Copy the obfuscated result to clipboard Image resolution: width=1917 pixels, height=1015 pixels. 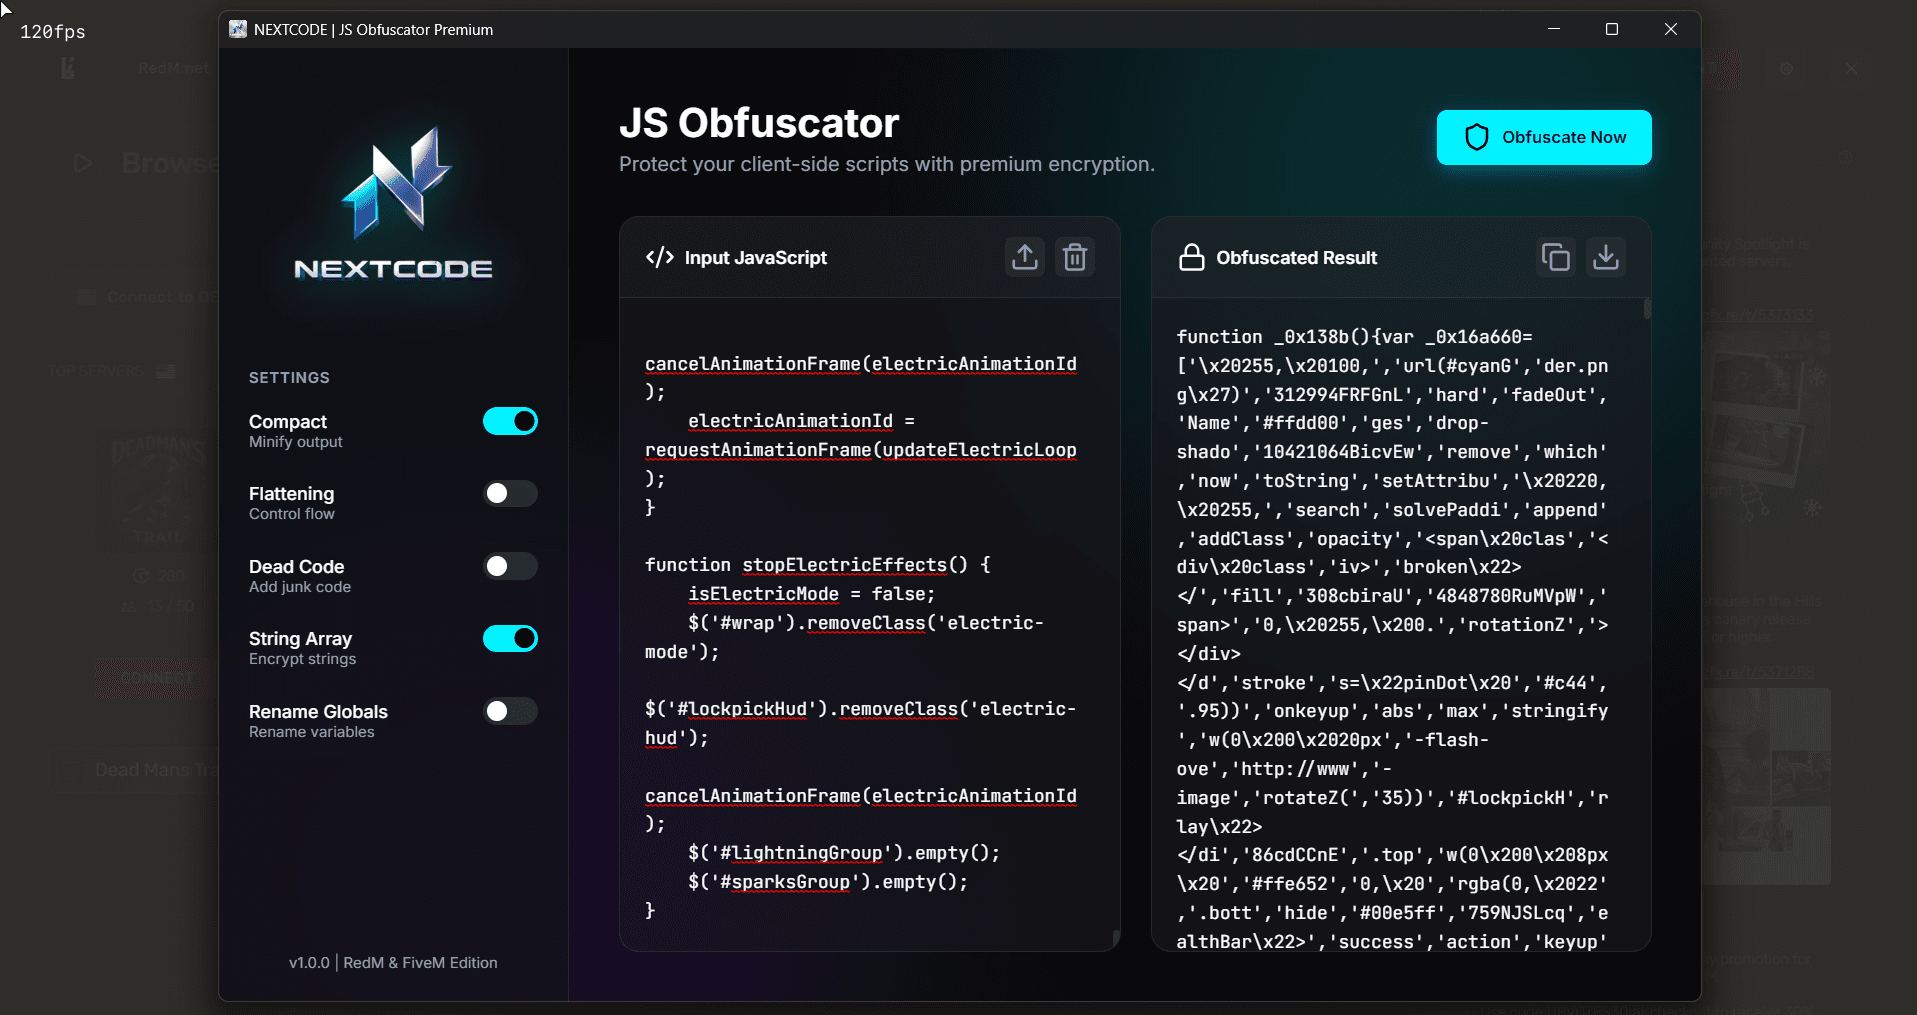click(x=1555, y=258)
